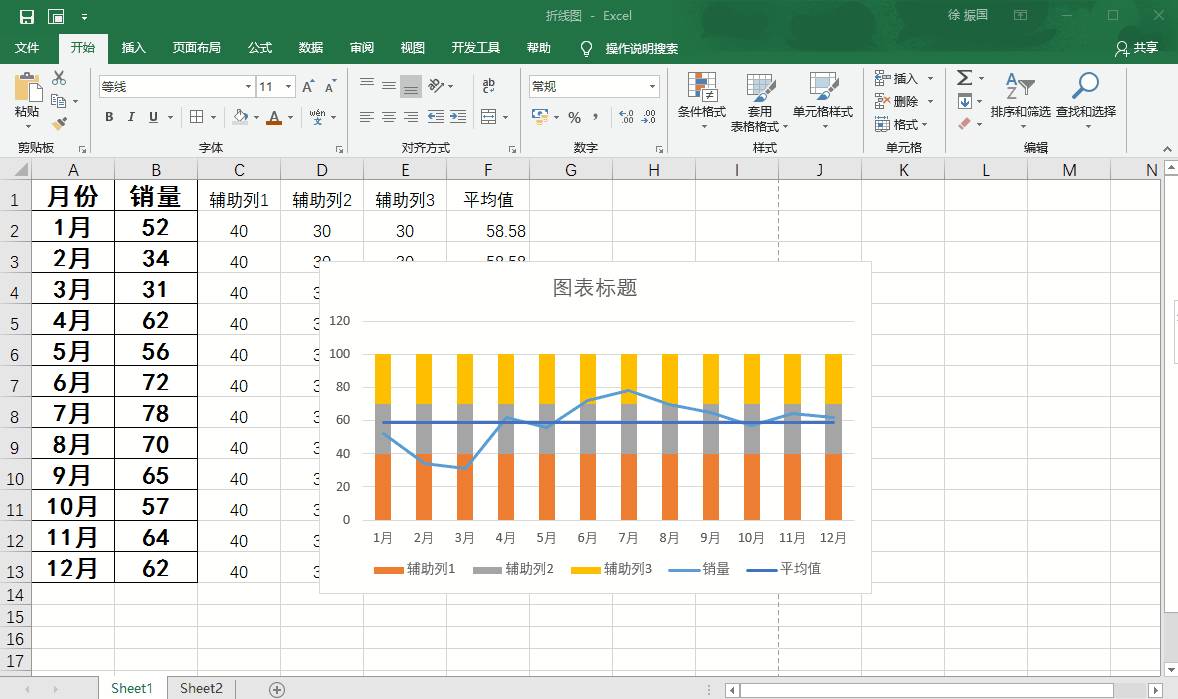This screenshot has height=699, width=1178.
Task: Click the Paste clipboard icon
Action: point(27,89)
